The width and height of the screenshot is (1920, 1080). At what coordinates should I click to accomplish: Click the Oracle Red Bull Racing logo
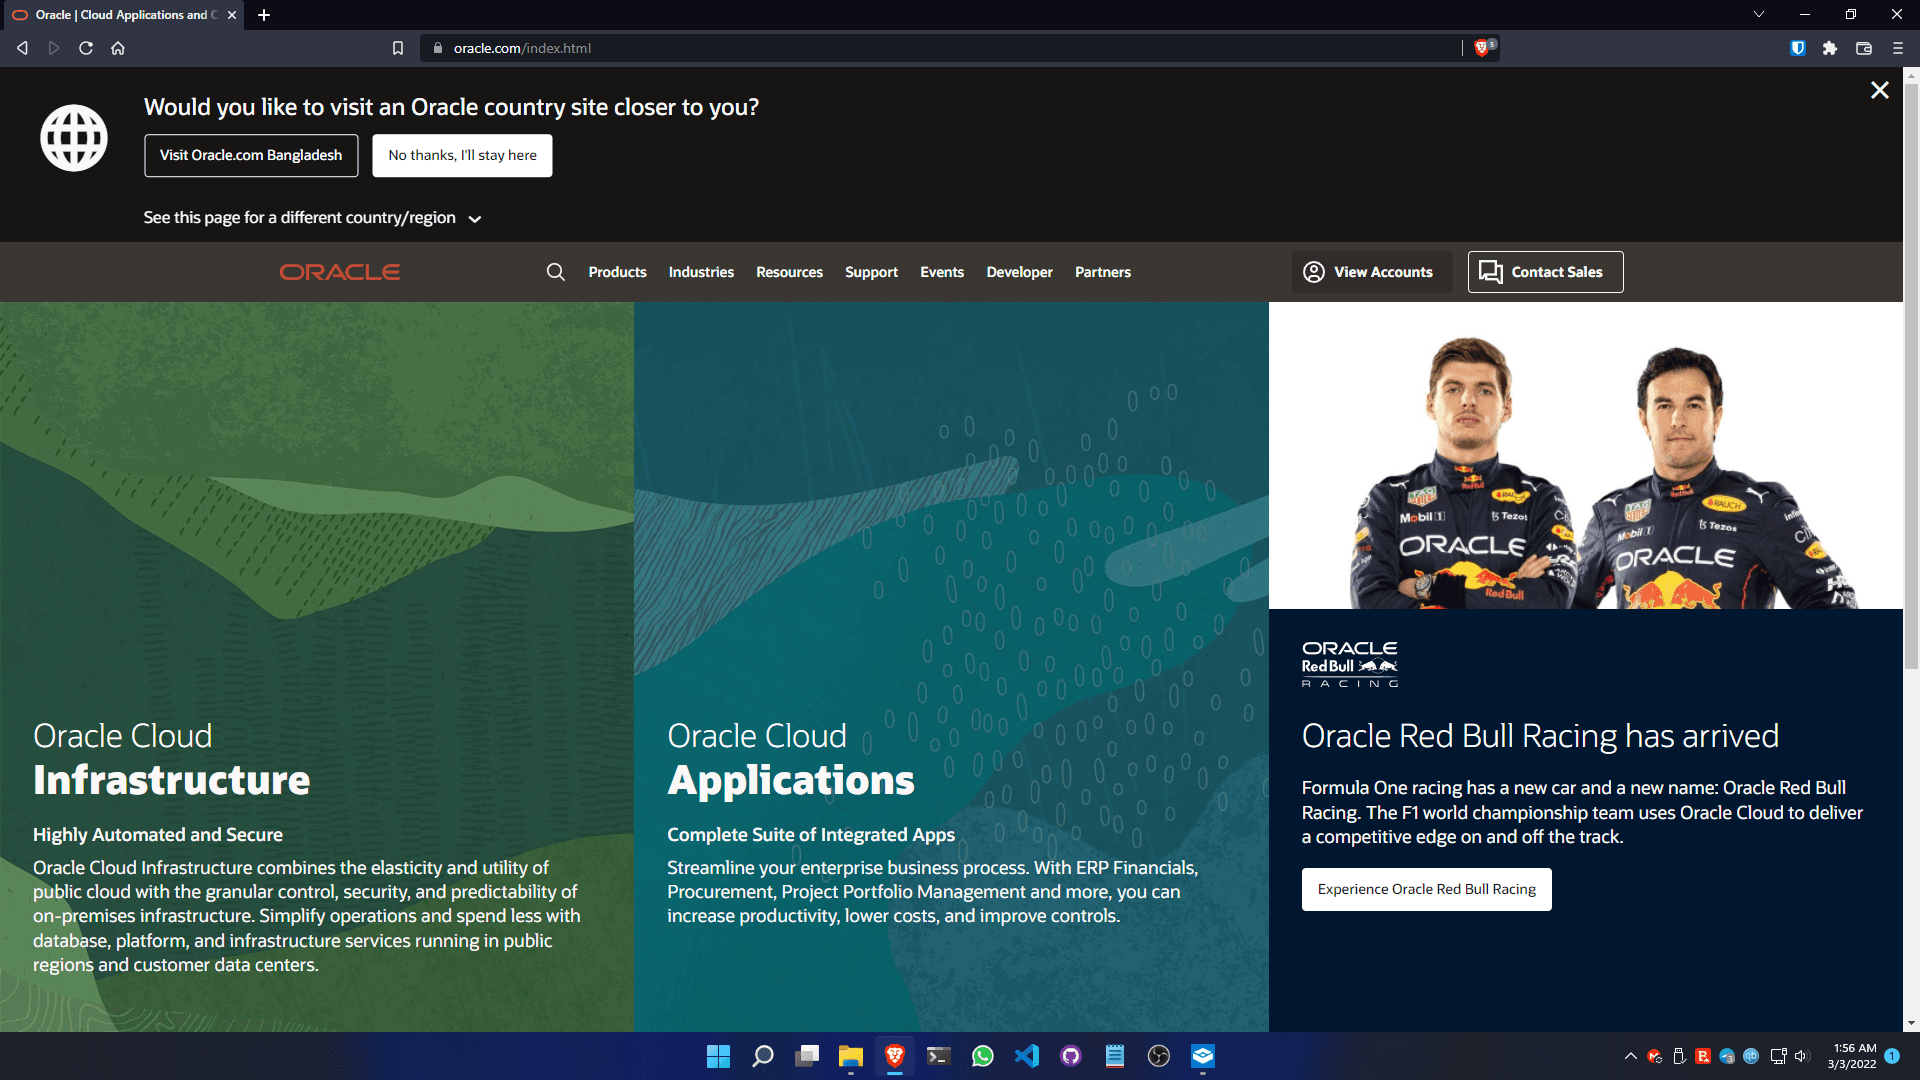(x=1350, y=664)
